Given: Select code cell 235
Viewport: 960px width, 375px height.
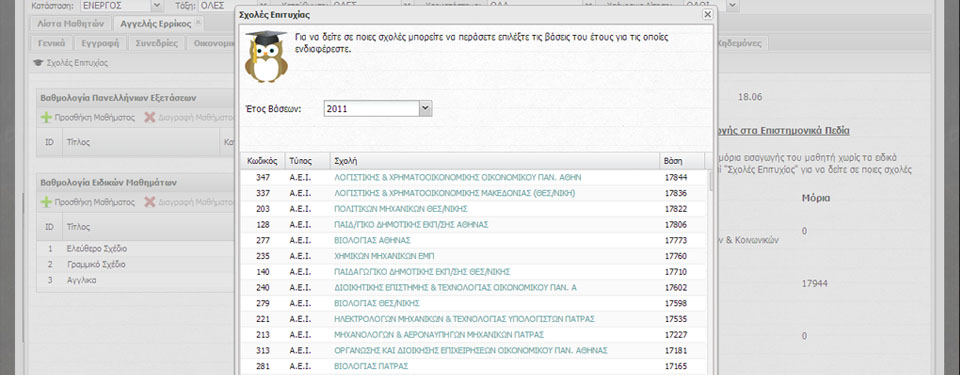Looking at the screenshot, I should (263, 256).
